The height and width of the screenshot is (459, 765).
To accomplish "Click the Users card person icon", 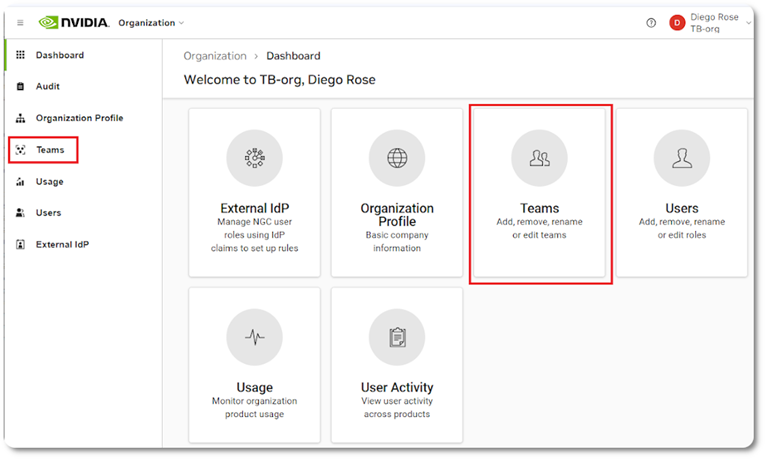I will coord(682,158).
